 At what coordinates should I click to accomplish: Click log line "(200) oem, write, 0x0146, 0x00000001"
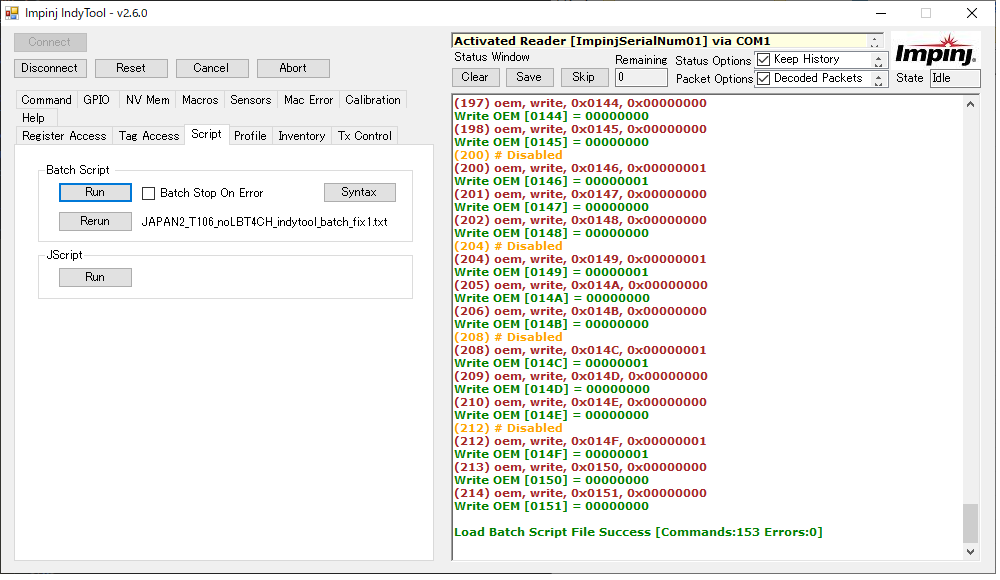tap(580, 168)
